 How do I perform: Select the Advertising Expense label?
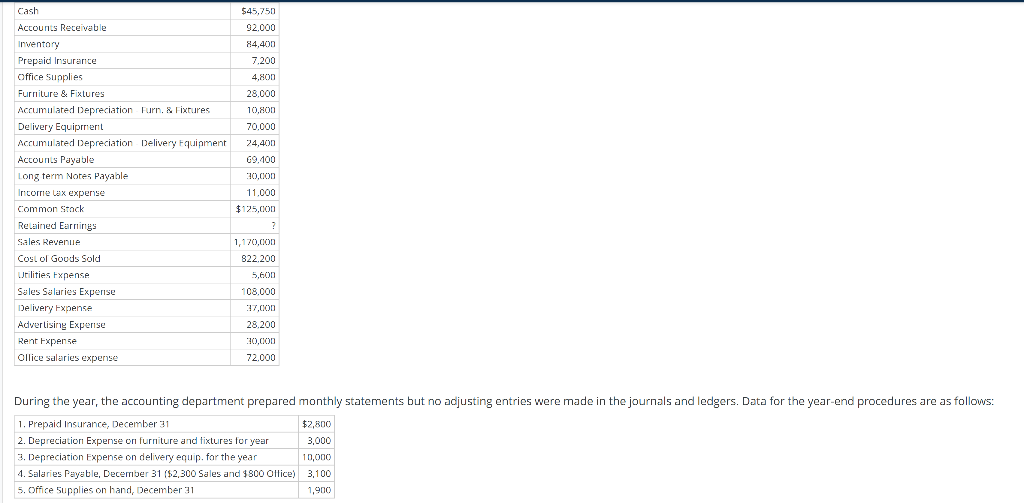pos(61,325)
